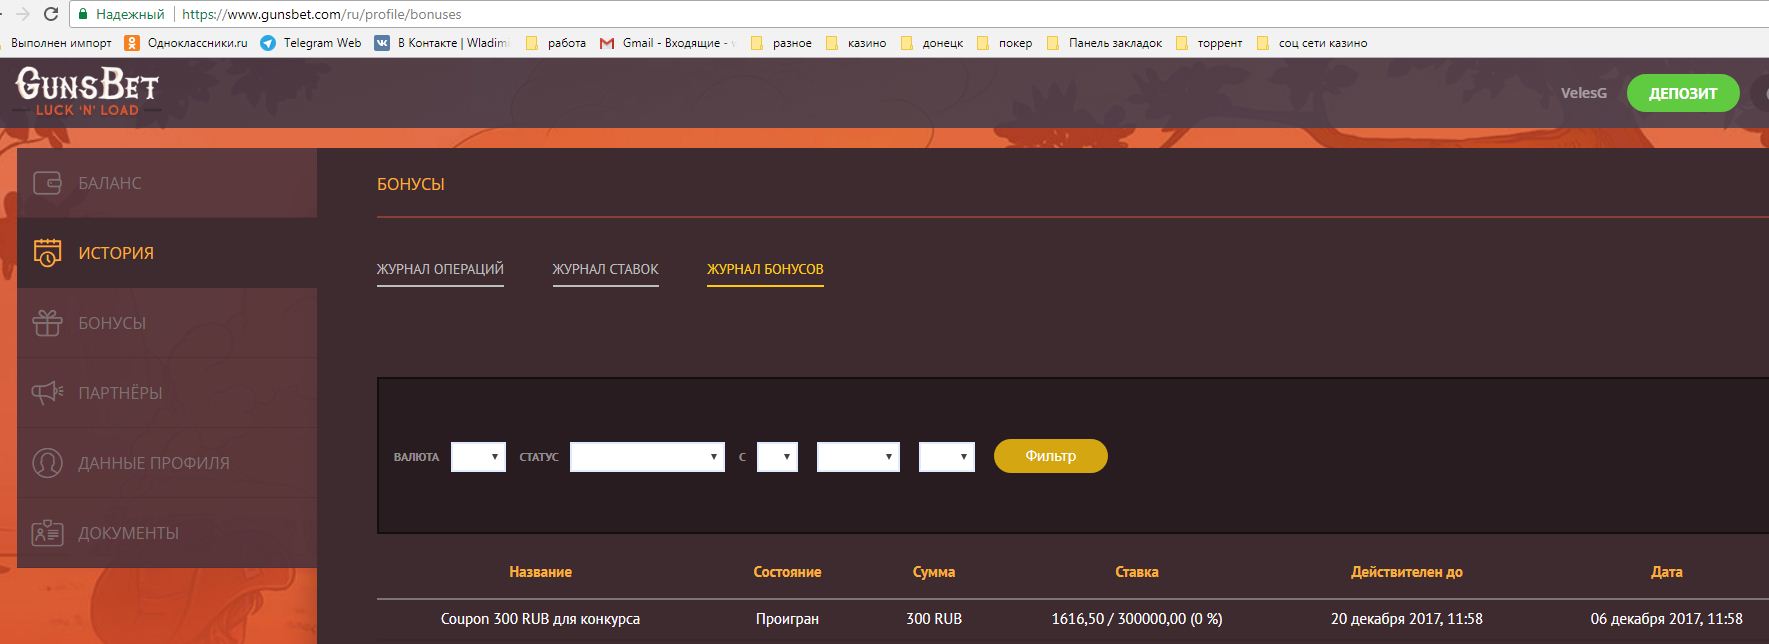Click the green Депозит button
The image size is (1769, 644).
[1683, 93]
